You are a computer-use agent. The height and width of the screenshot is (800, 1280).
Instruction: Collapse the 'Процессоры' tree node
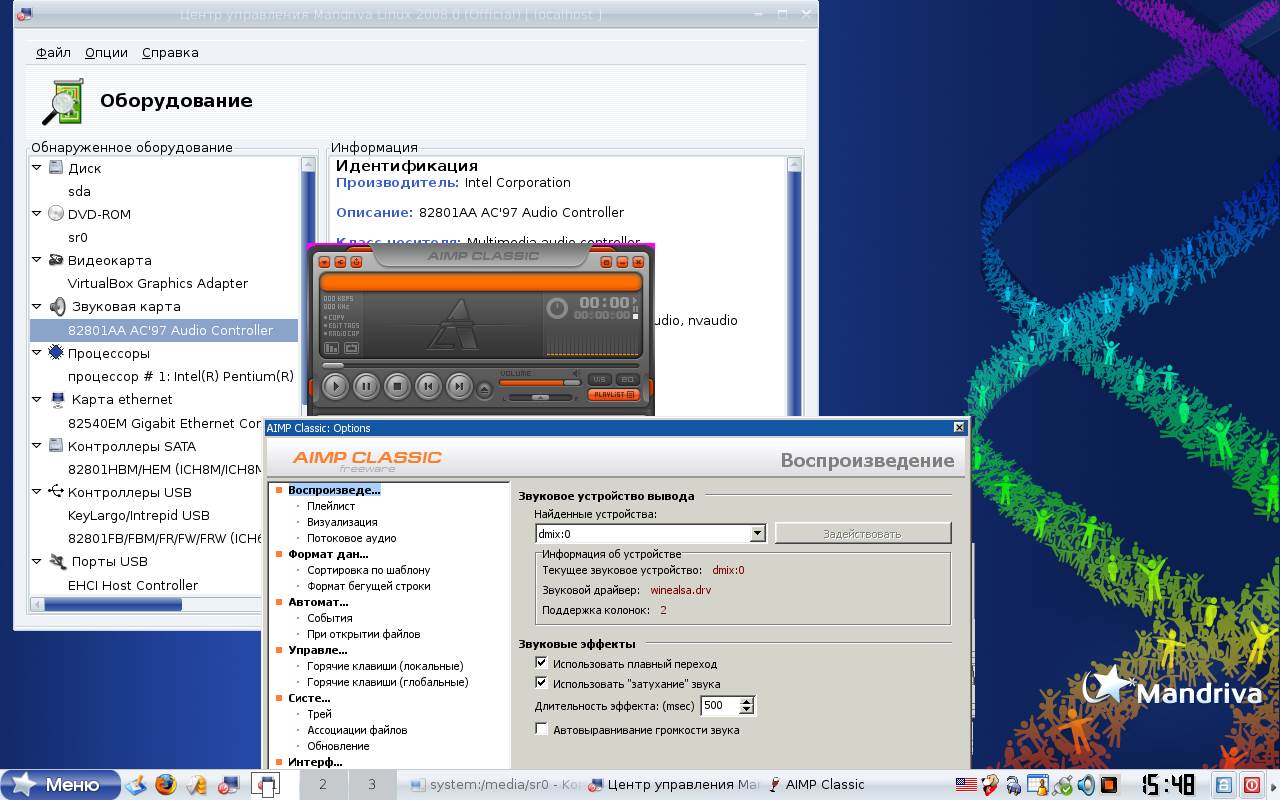pyautogui.click(x=37, y=353)
